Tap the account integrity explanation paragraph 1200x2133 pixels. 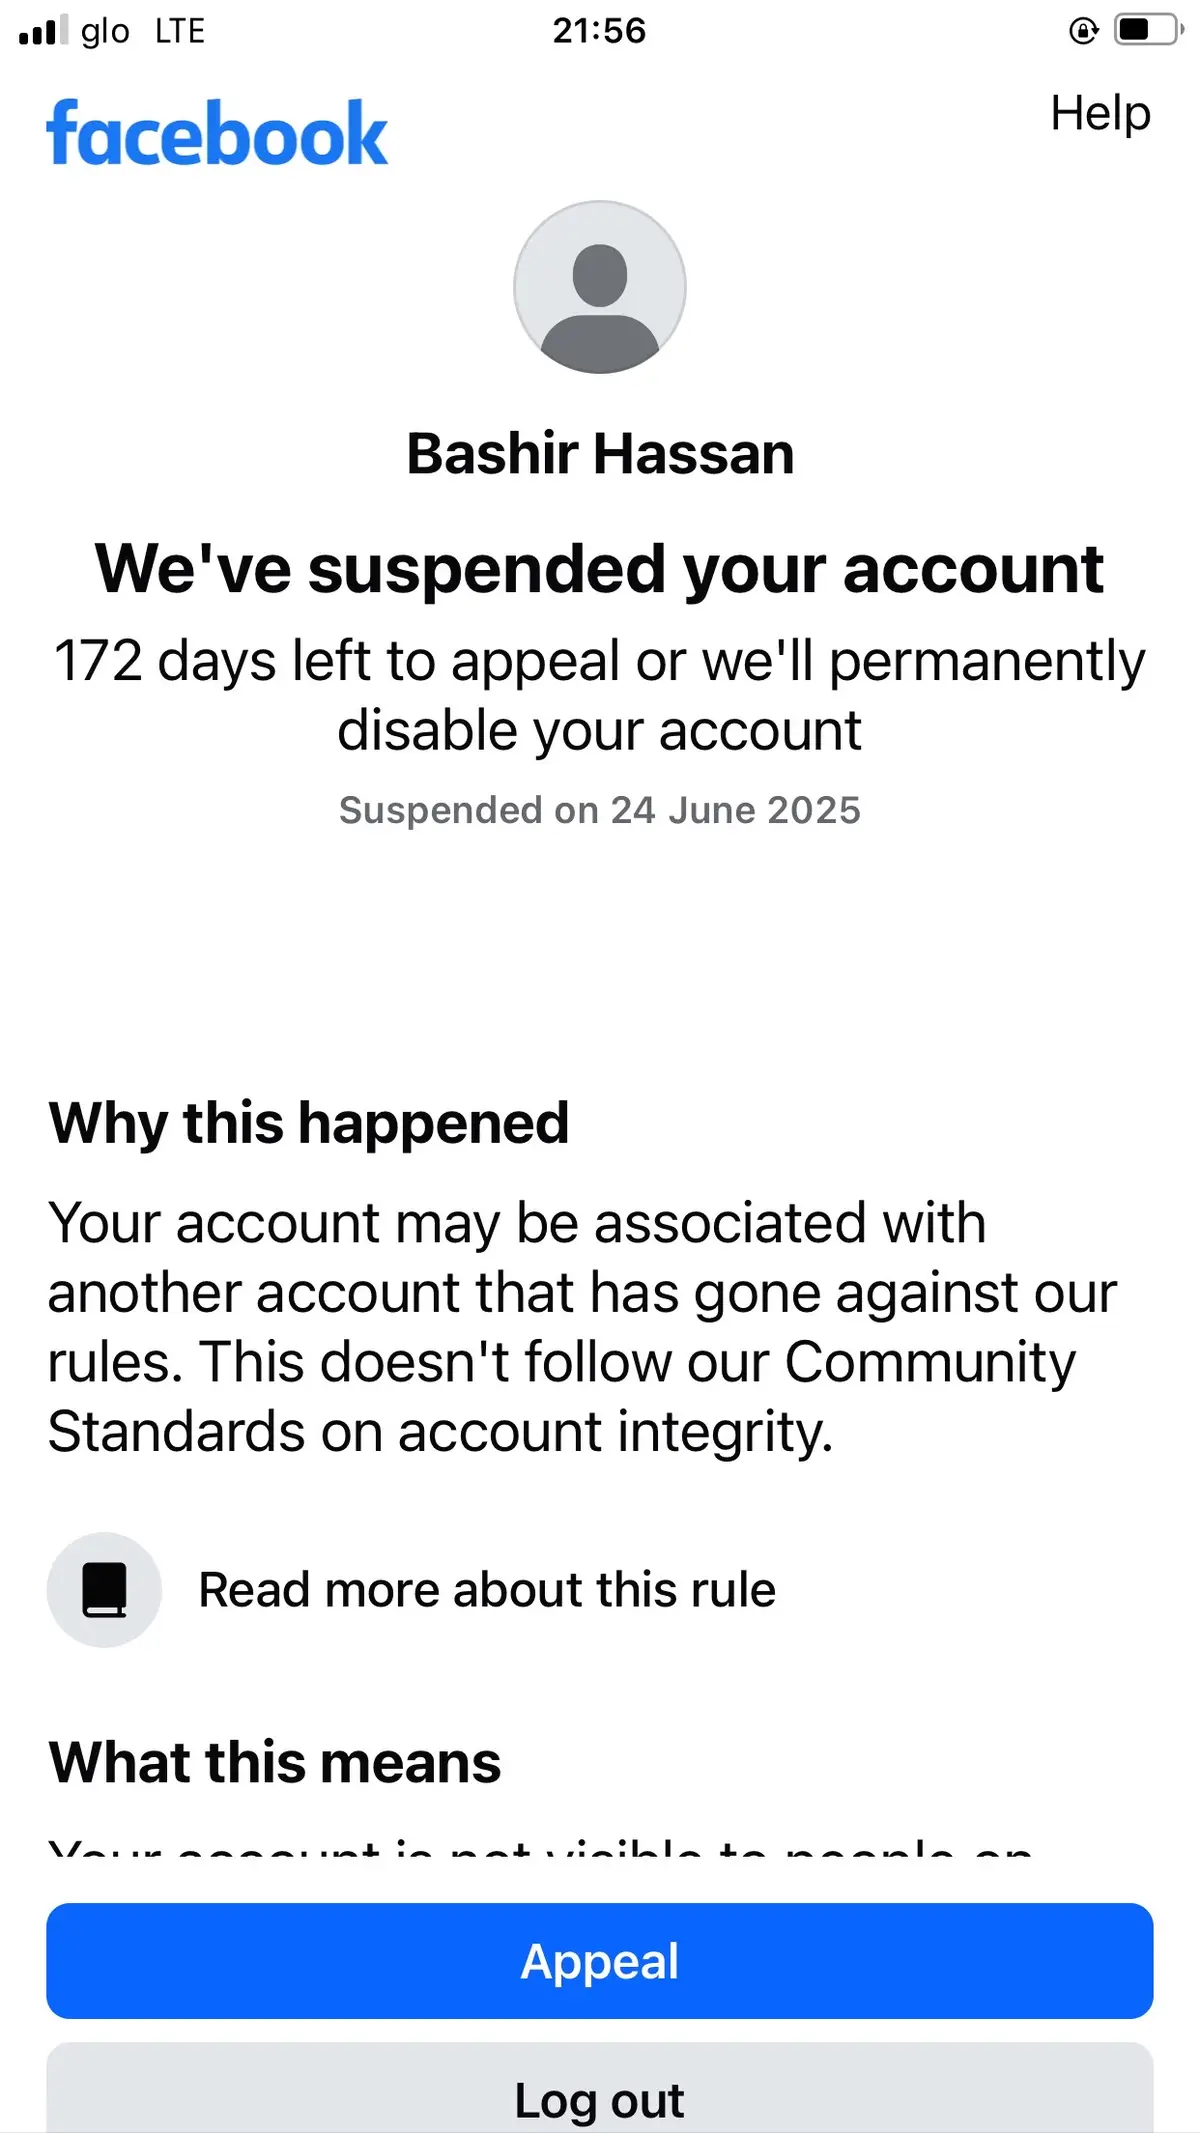point(582,1327)
